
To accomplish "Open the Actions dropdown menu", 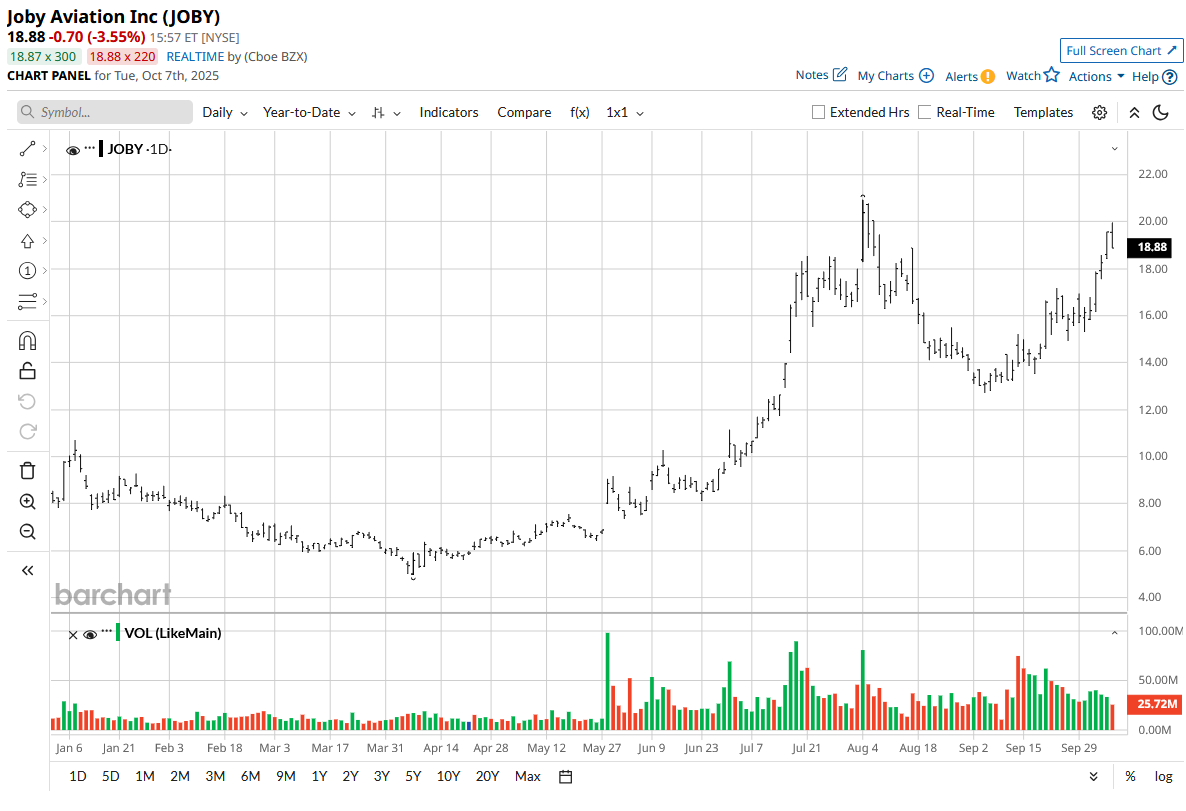I will pos(1096,76).
